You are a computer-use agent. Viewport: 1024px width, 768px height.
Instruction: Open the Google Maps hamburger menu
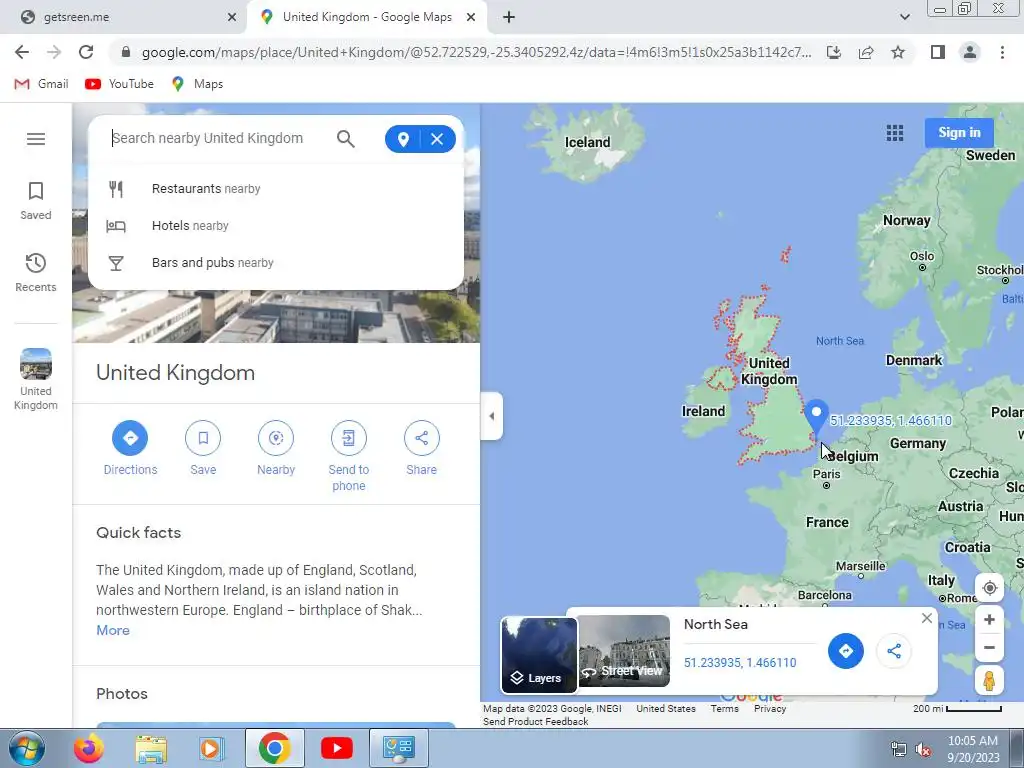coord(36,139)
